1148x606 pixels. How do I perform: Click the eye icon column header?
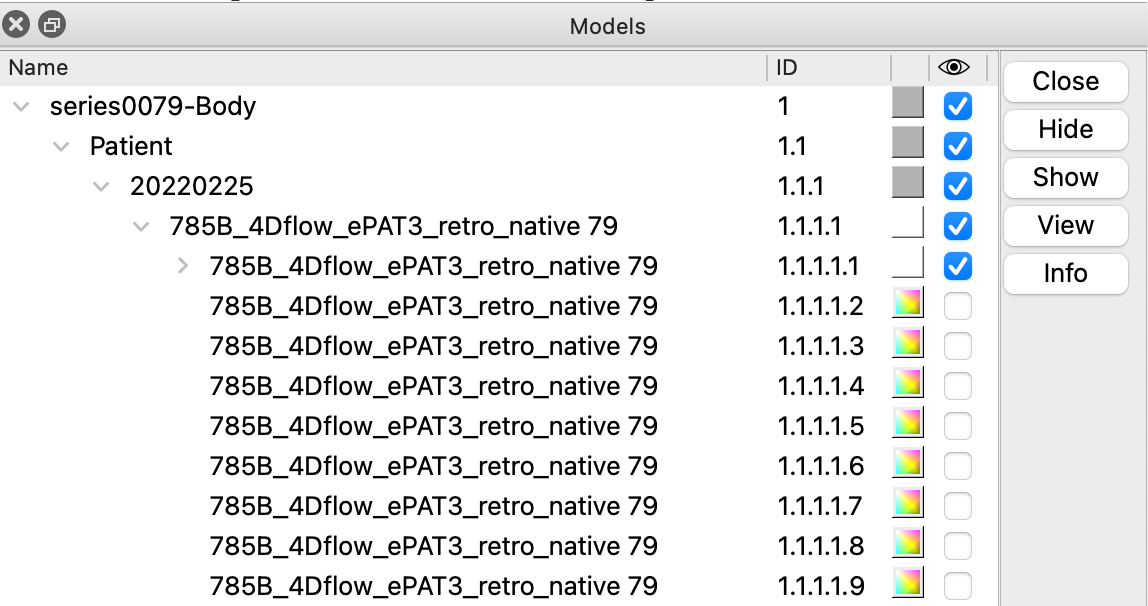pos(955,68)
